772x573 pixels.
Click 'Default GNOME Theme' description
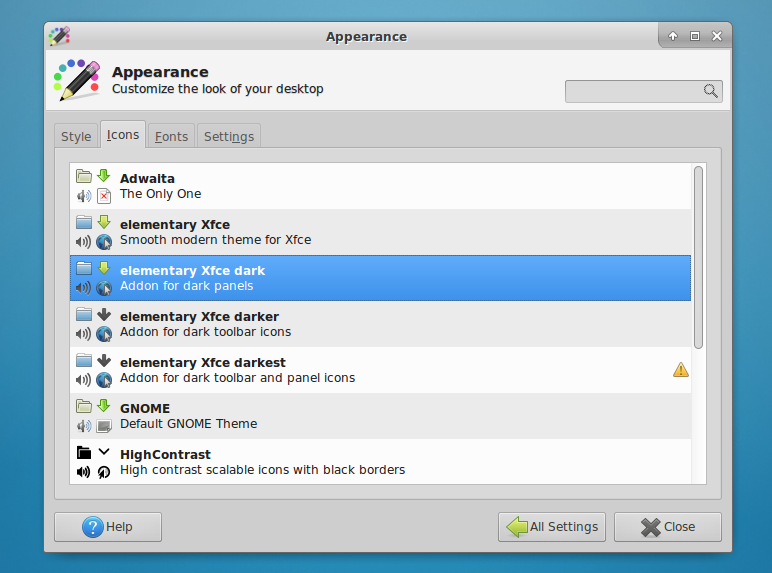point(189,424)
